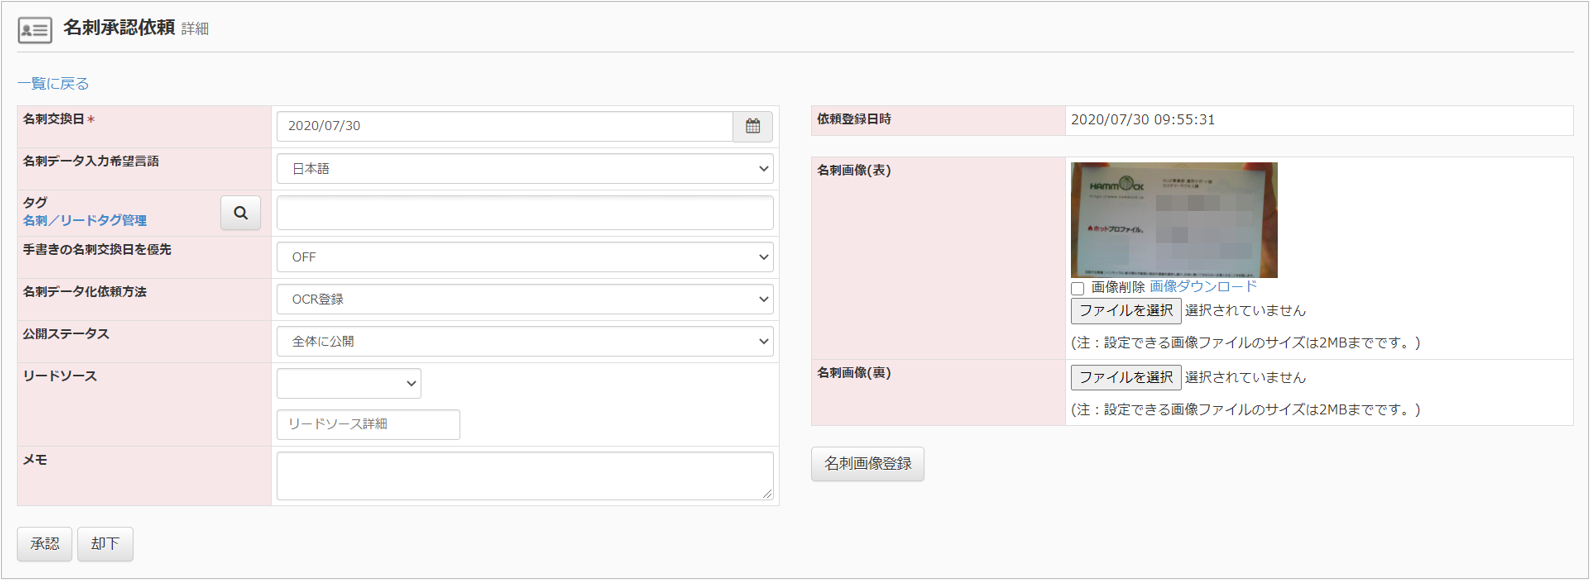The image size is (1590, 580).
Task: Open the リードソース dropdown
Action: click(x=348, y=383)
